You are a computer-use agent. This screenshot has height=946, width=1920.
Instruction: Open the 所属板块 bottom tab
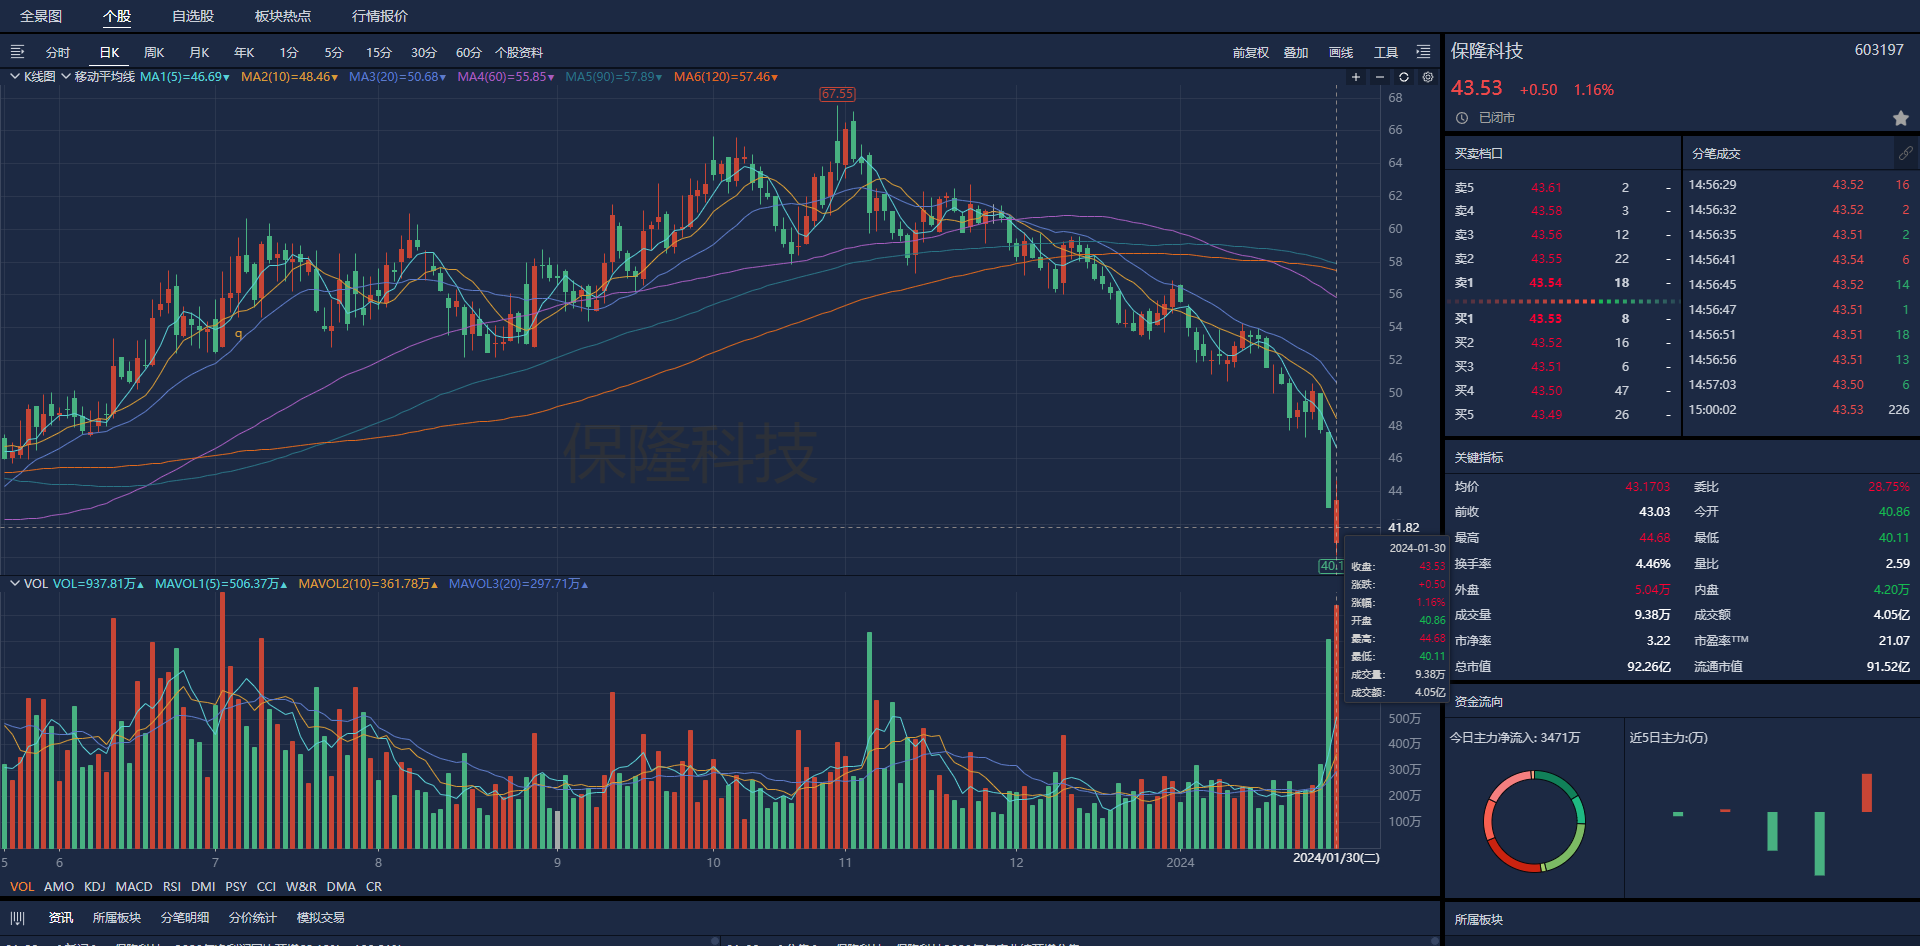(x=117, y=918)
